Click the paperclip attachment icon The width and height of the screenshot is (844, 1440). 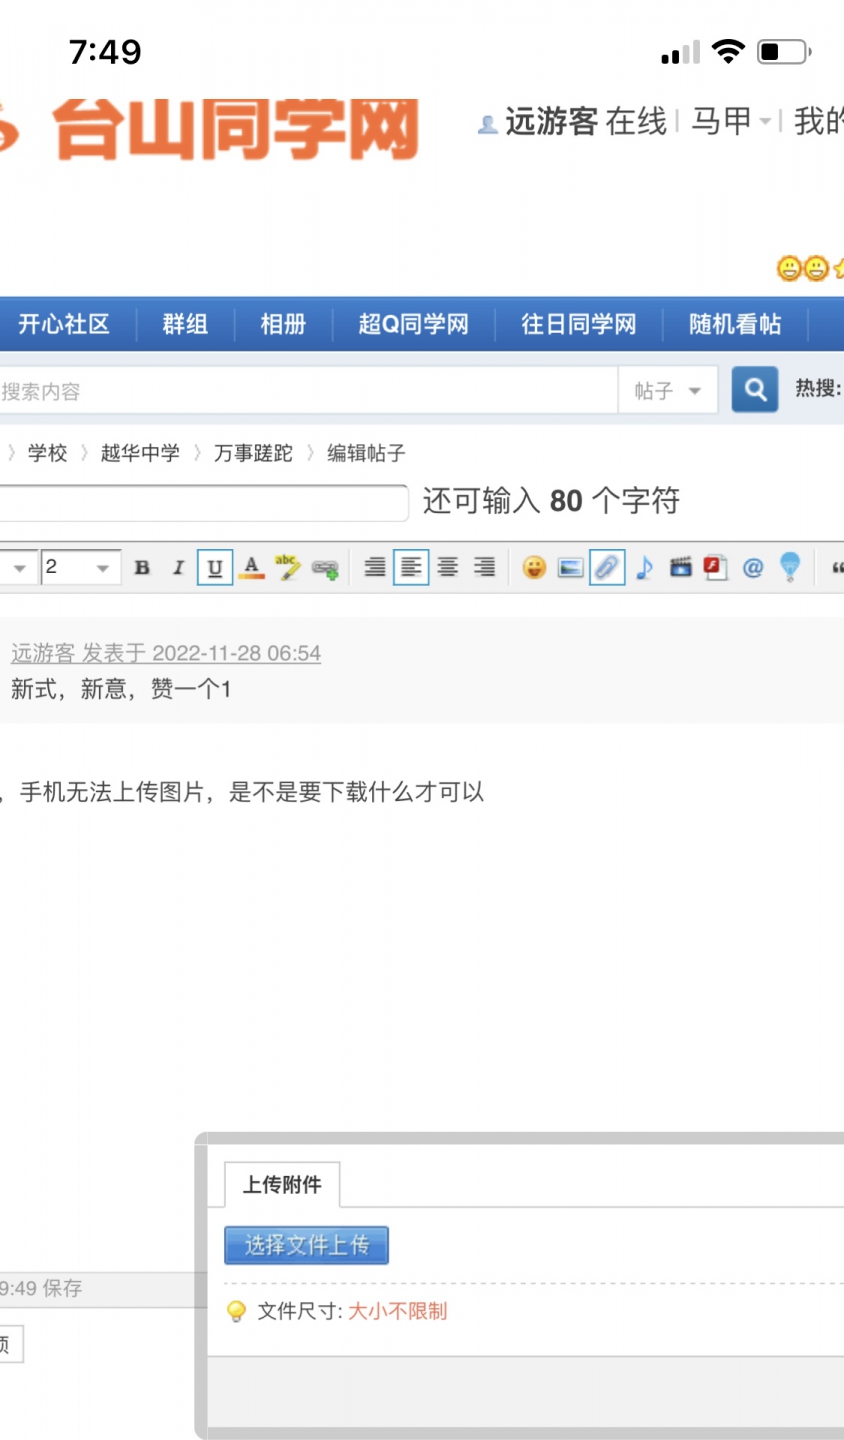(607, 568)
